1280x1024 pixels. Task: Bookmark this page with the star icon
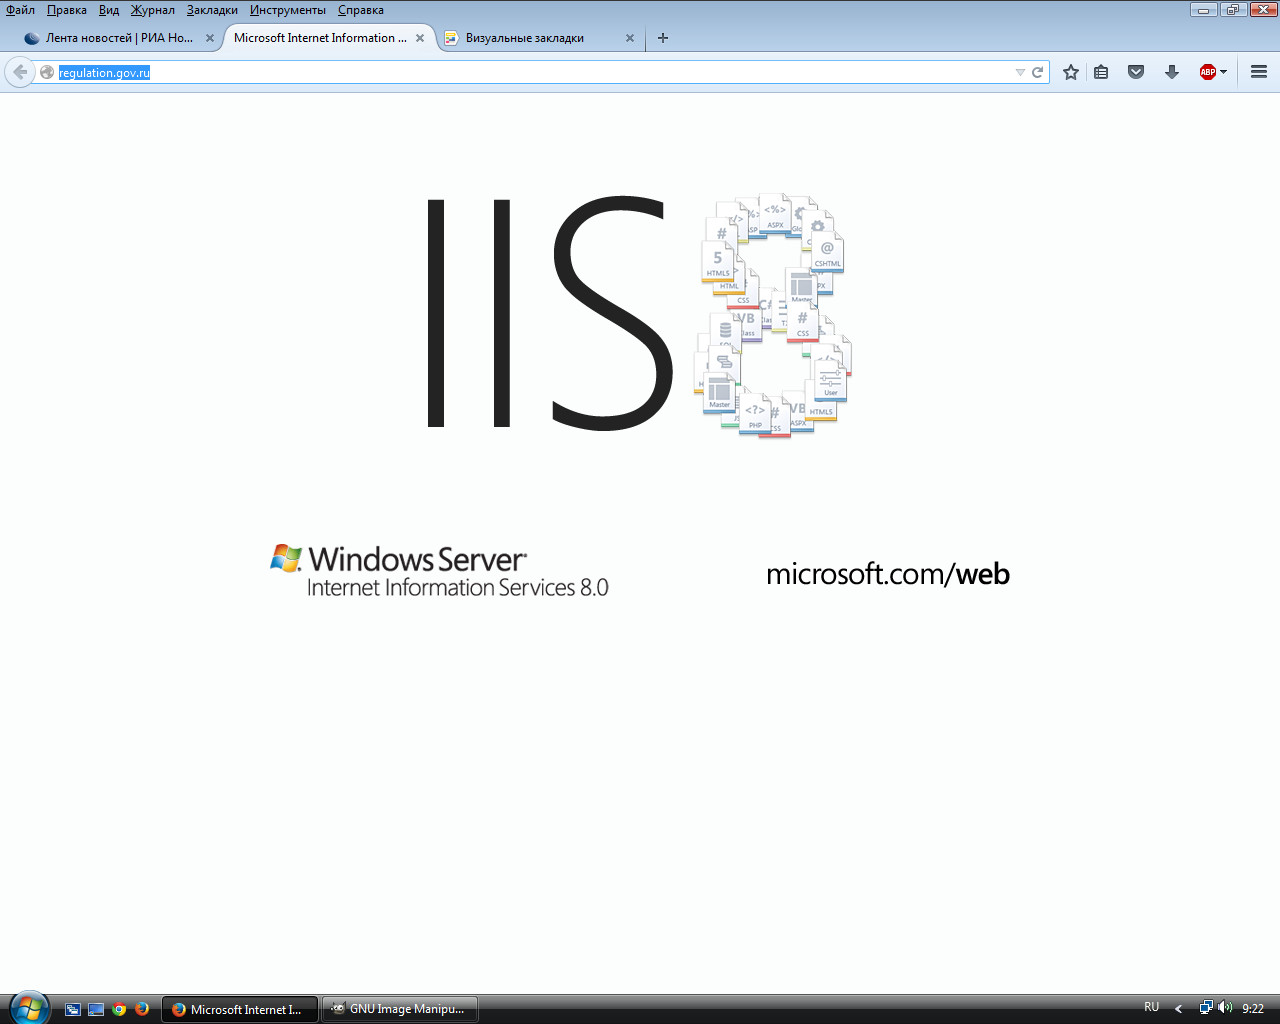[1071, 72]
